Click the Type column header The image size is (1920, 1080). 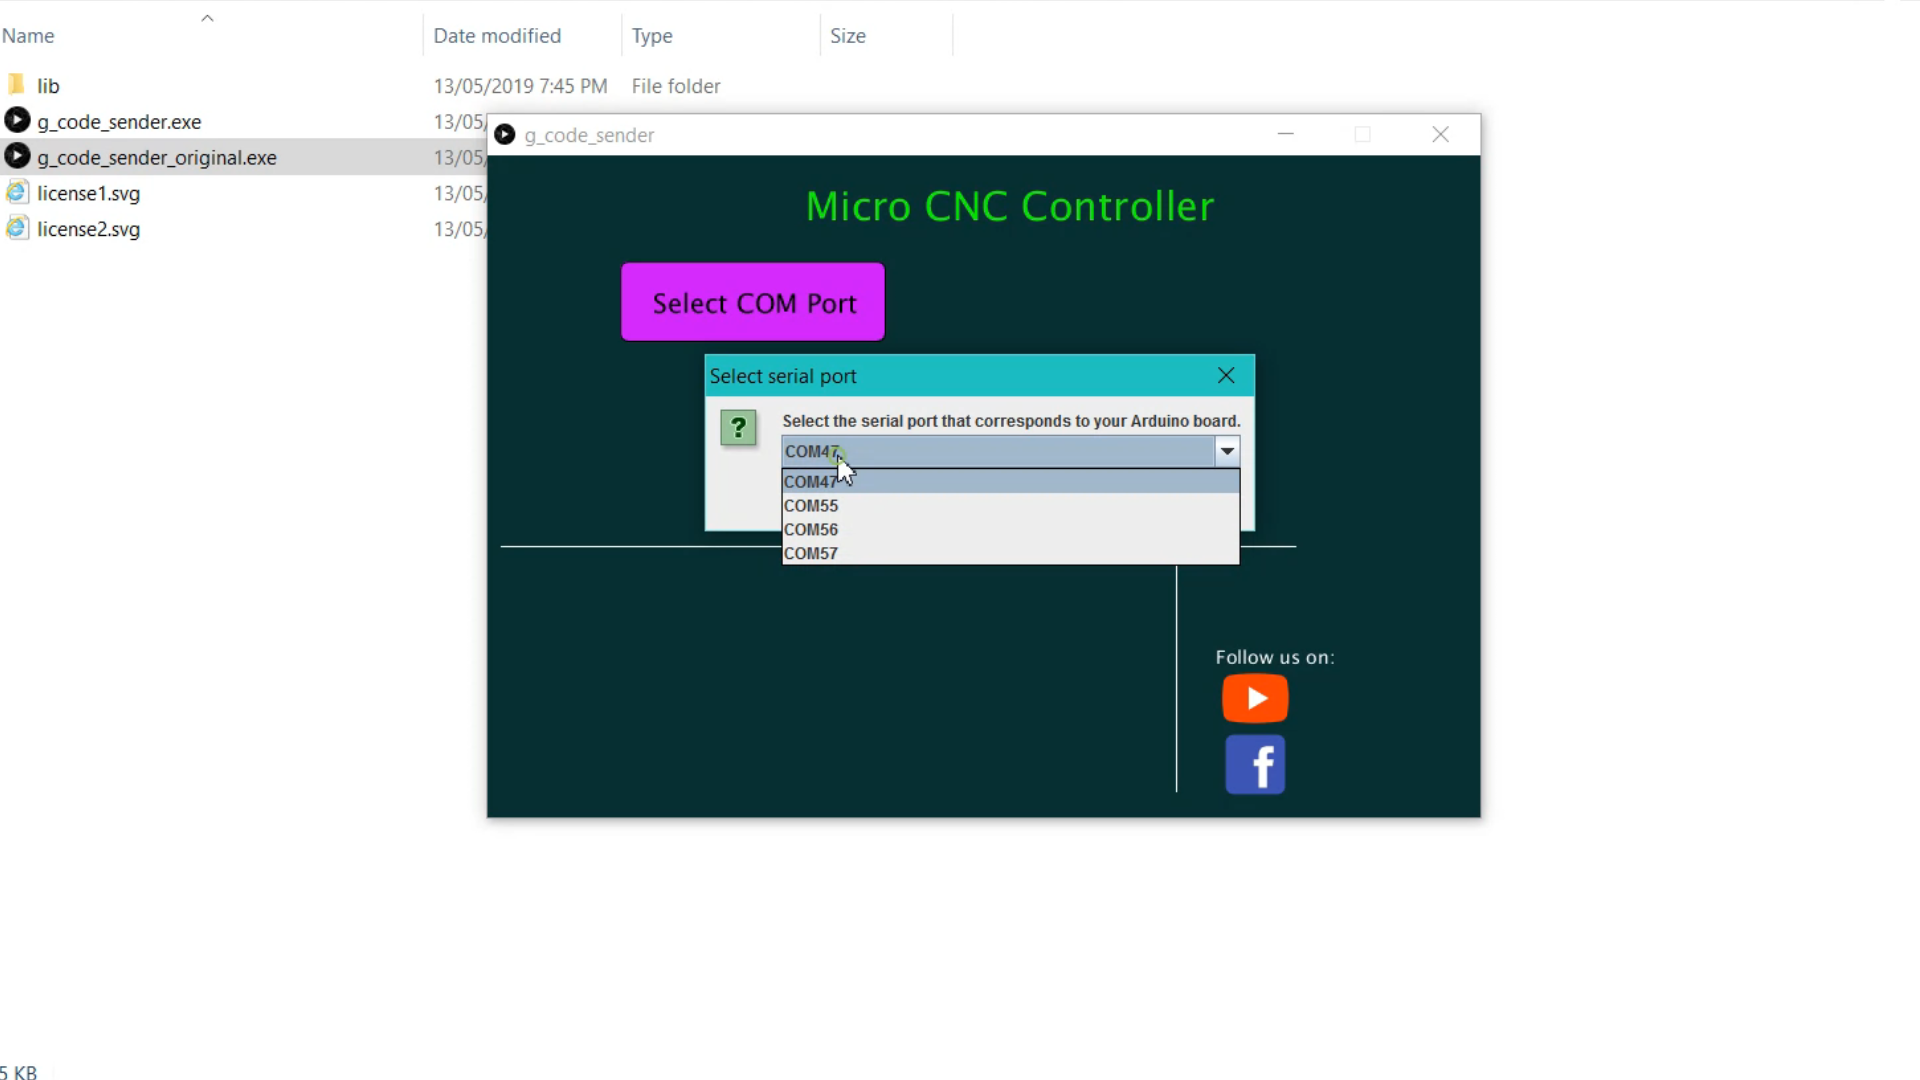pyautogui.click(x=652, y=36)
